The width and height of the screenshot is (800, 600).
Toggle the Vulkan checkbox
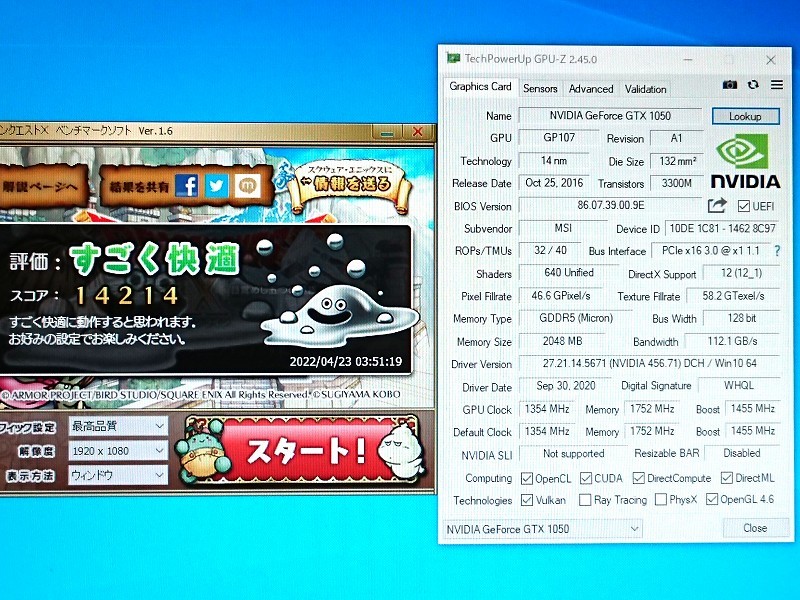527,500
